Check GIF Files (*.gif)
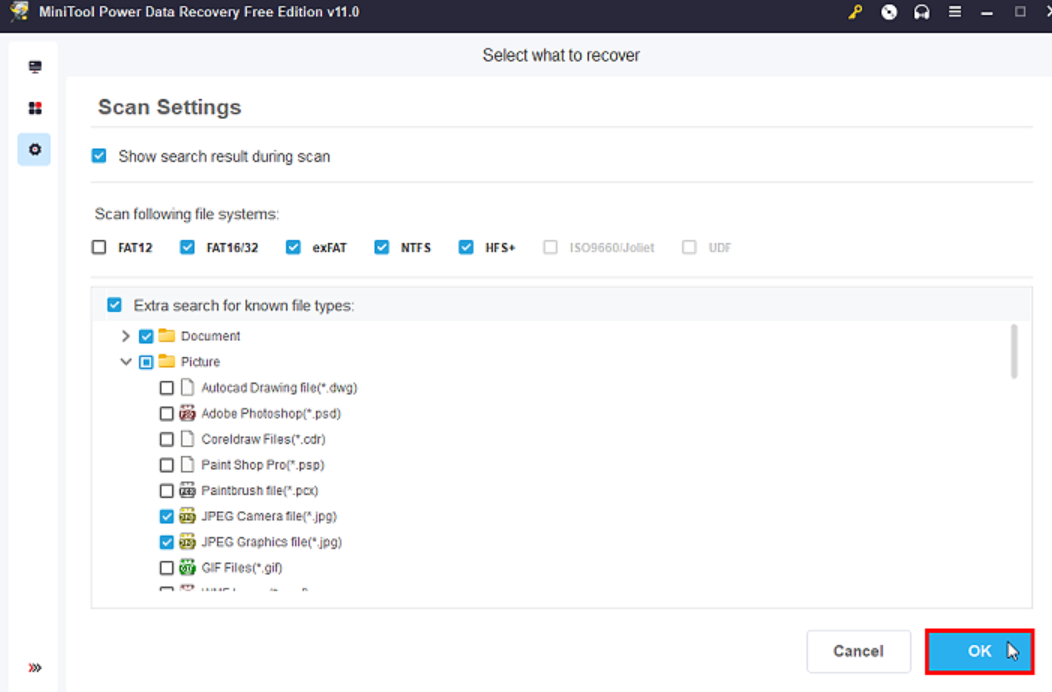Viewport: 1052px width, 692px height. point(166,568)
